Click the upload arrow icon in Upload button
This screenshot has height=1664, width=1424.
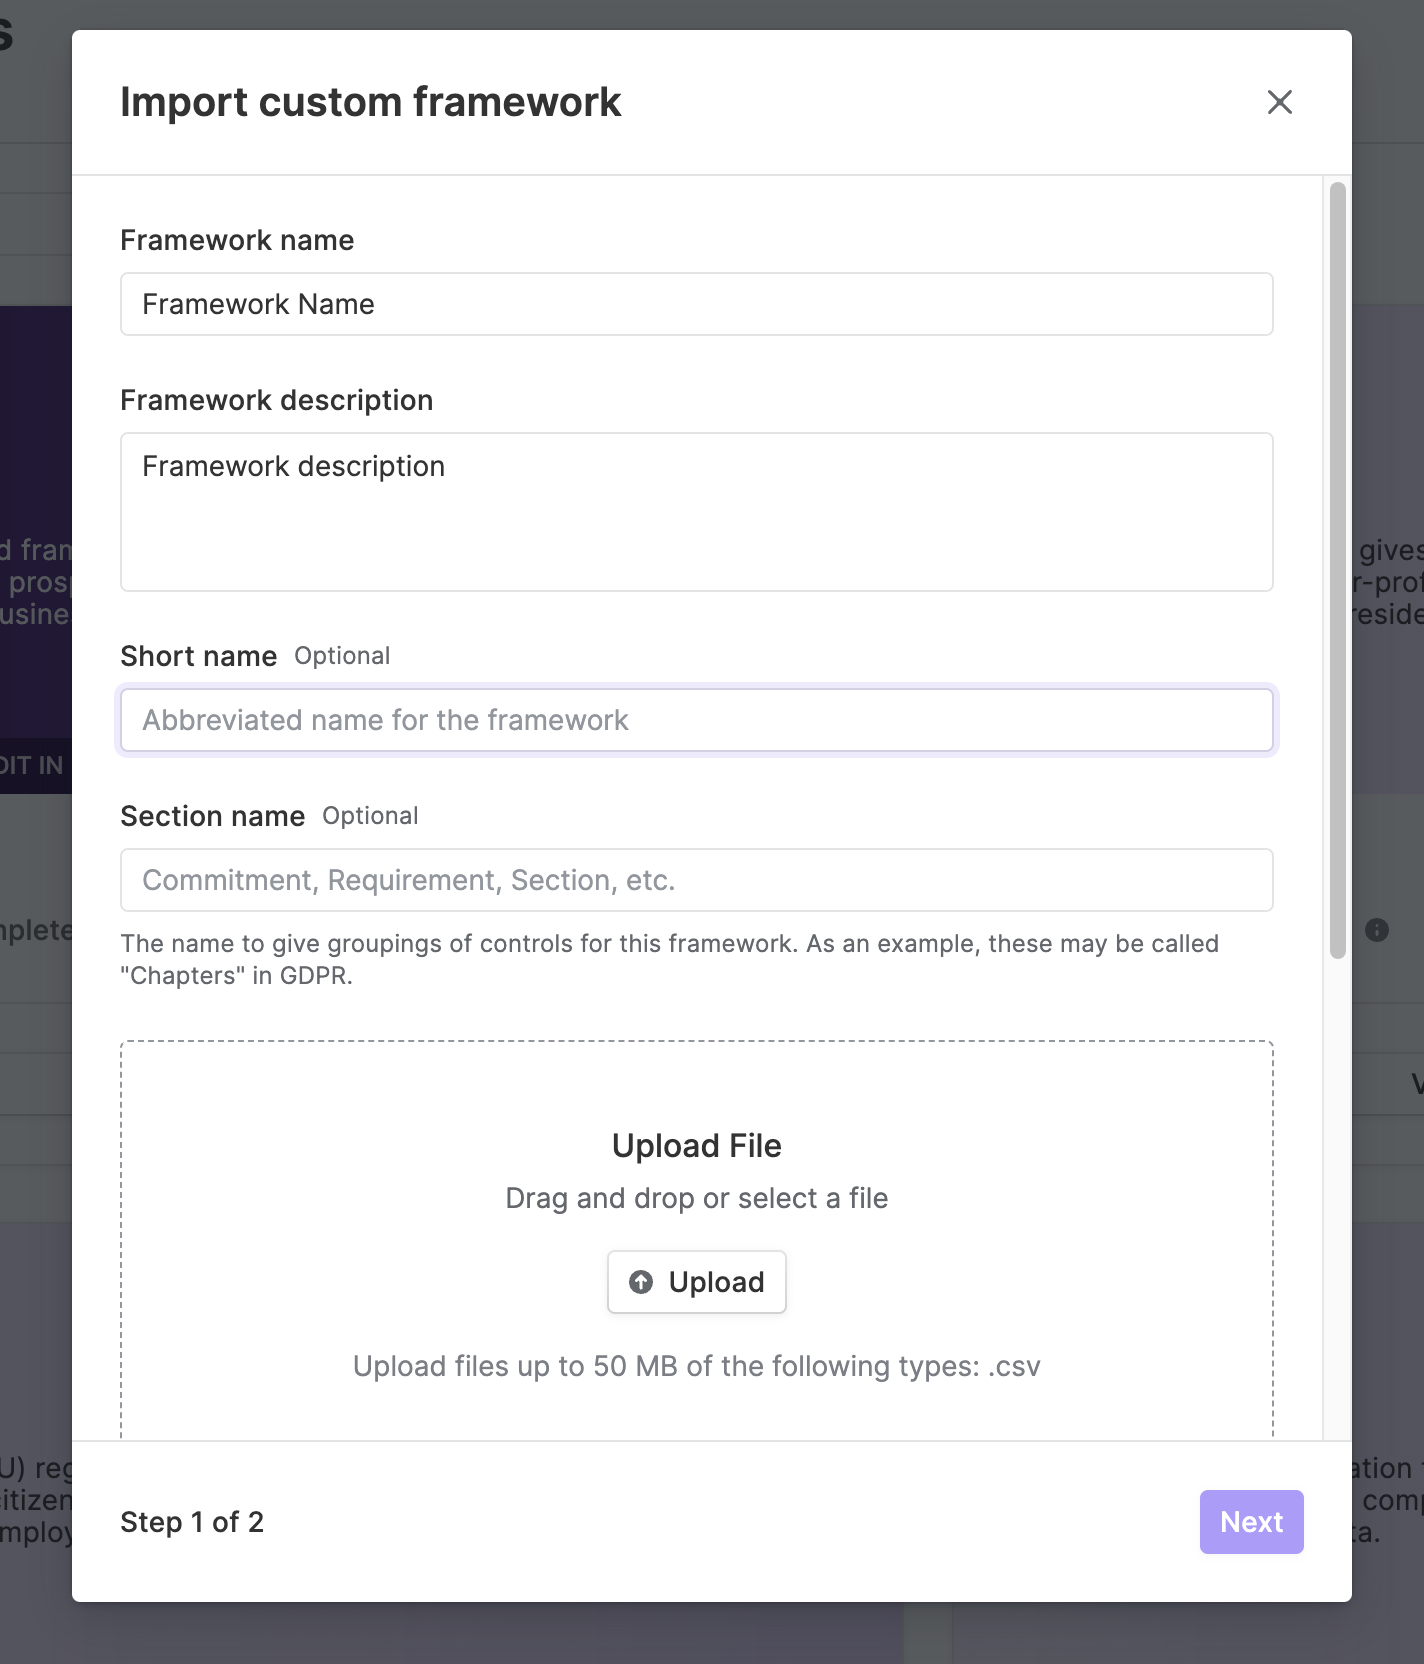pyautogui.click(x=641, y=1282)
